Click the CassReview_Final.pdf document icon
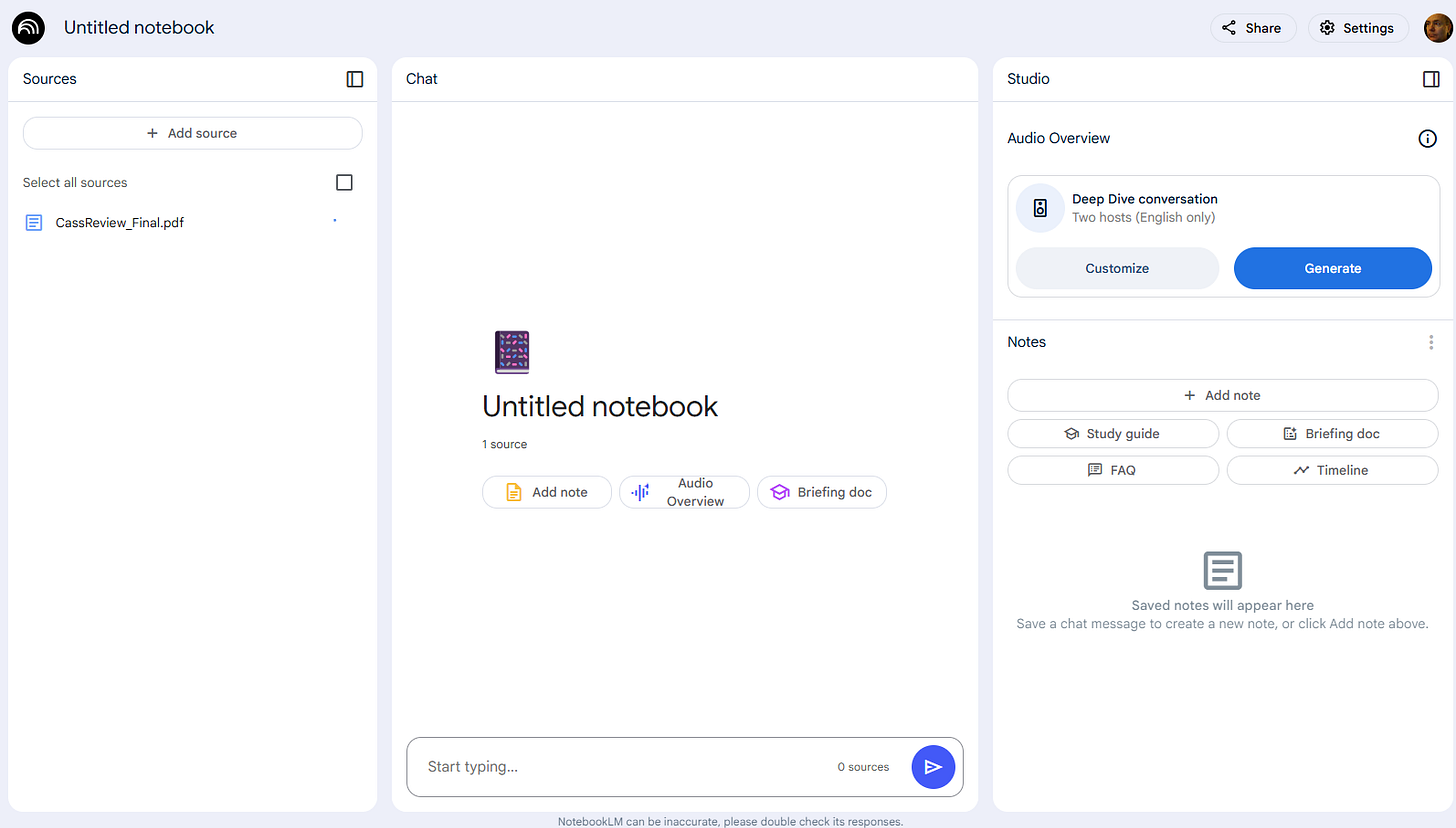This screenshot has height=828, width=1456. pos(34,223)
